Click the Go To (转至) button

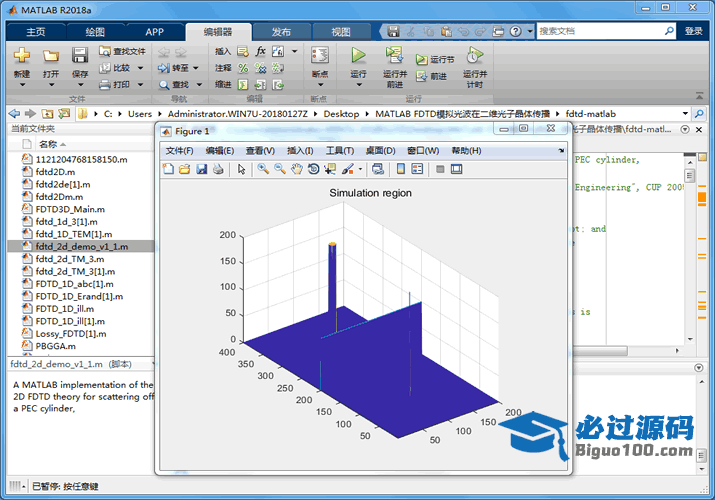coord(174,68)
